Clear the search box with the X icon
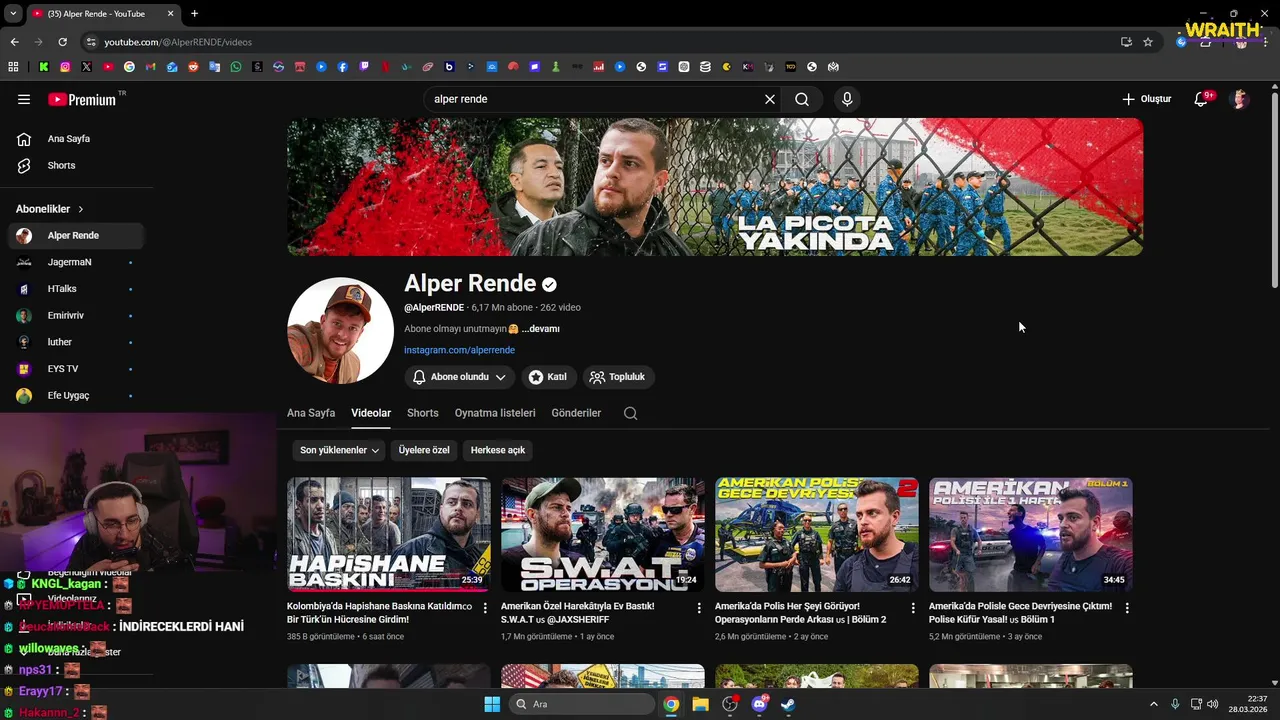 click(x=770, y=99)
